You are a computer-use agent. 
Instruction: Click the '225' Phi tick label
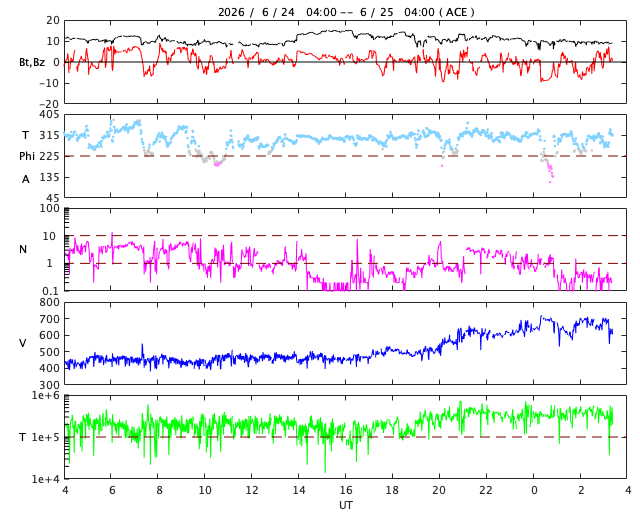click(49, 156)
